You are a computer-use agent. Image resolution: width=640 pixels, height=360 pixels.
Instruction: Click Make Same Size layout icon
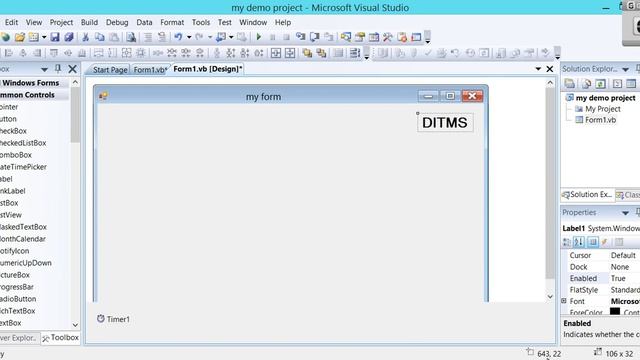(x=127, y=53)
